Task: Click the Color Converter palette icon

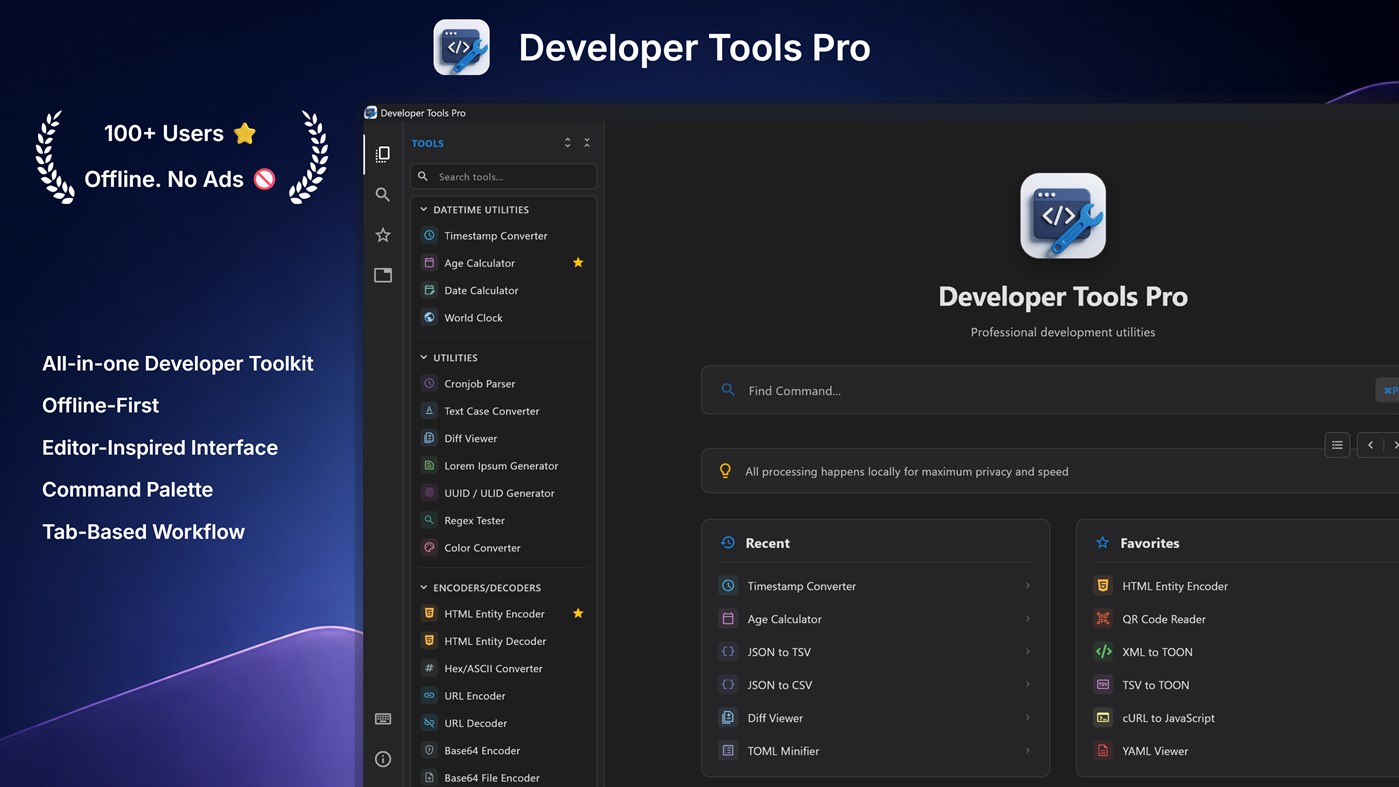Action: coord(429,547)
